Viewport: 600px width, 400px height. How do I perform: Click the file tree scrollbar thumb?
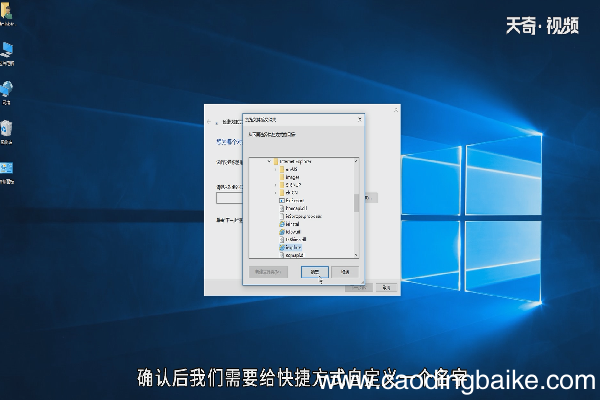[x=356, y=203]
